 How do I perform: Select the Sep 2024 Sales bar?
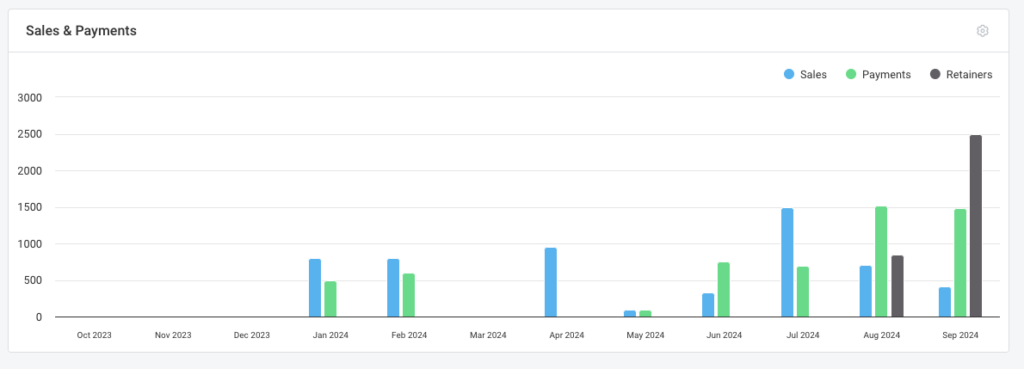click(x=944, y=302)
